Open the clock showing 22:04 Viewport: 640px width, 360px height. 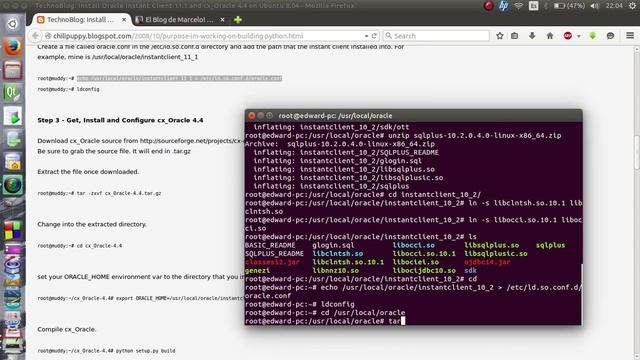(x=614, y=6)
